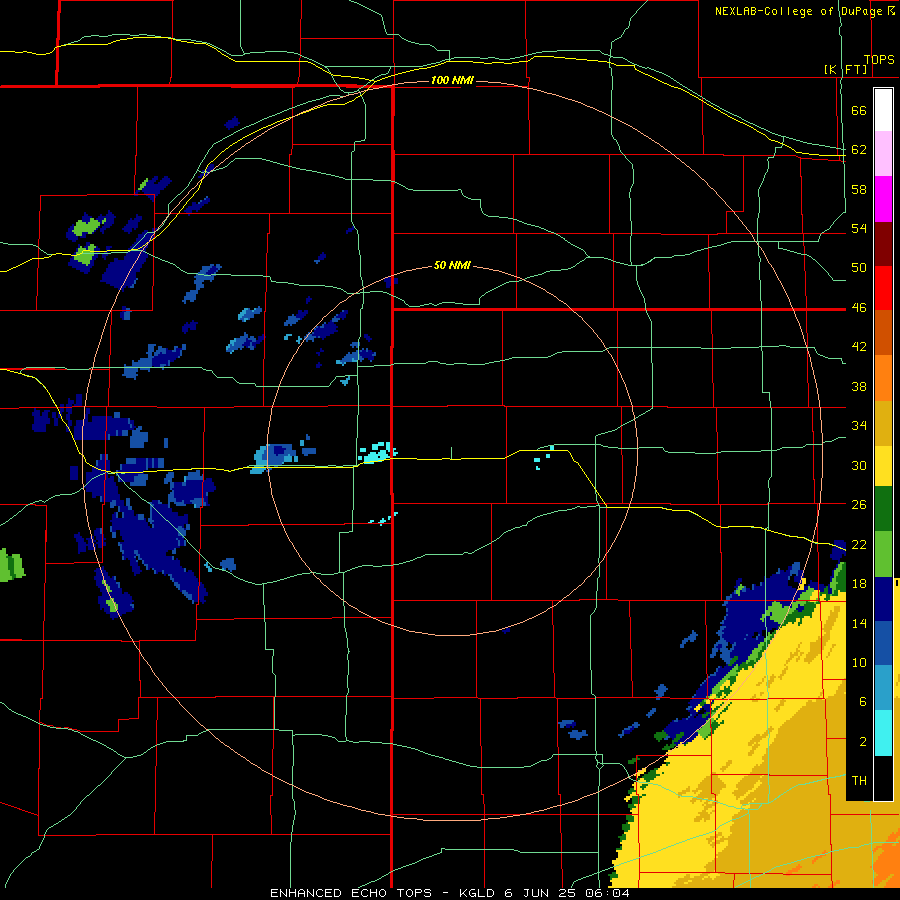The image size is (900, 900).
Task: Click the TH label on the legend scale
Action: [859, 780]
